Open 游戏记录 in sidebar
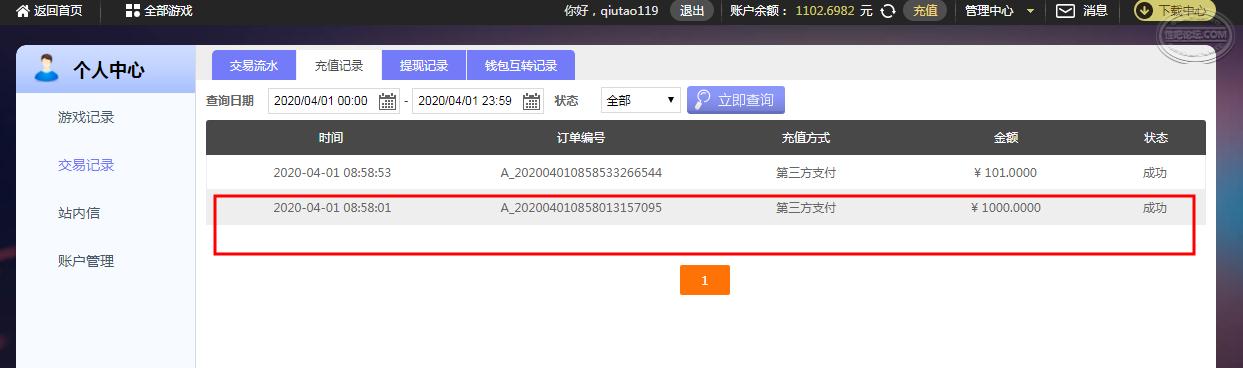 (86, 117)
